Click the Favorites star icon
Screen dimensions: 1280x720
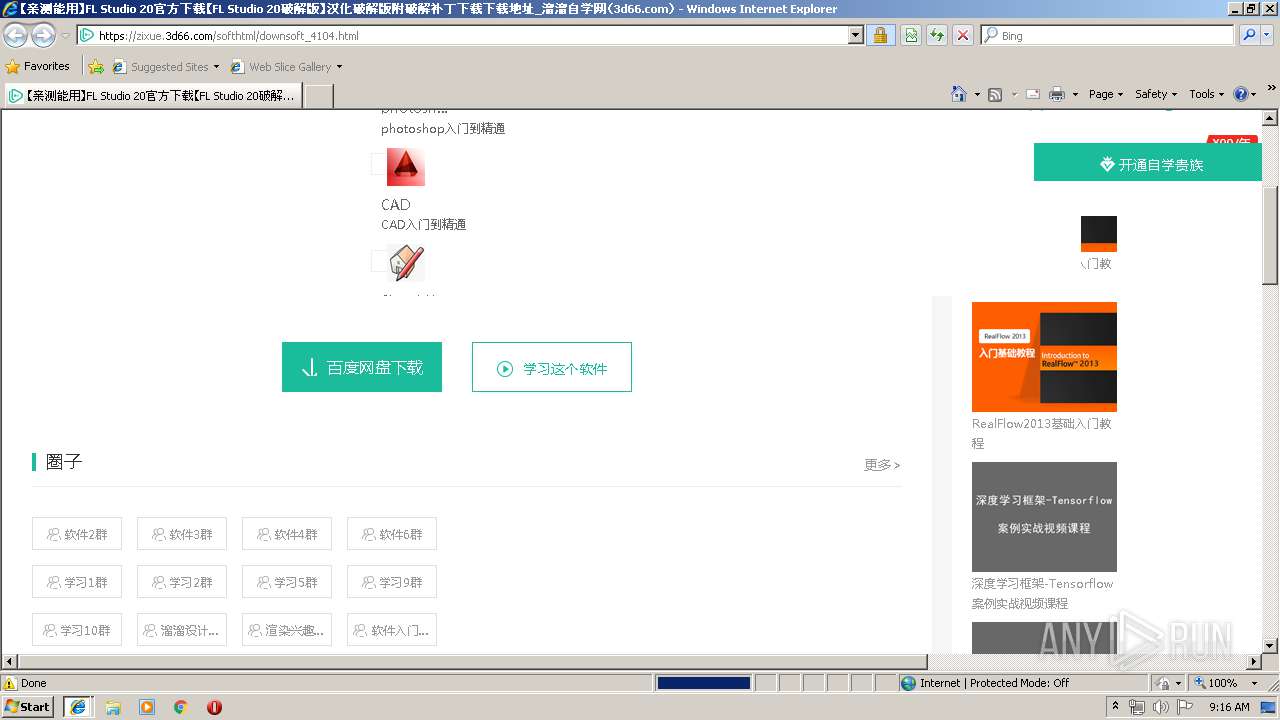[x=13, y=66]
